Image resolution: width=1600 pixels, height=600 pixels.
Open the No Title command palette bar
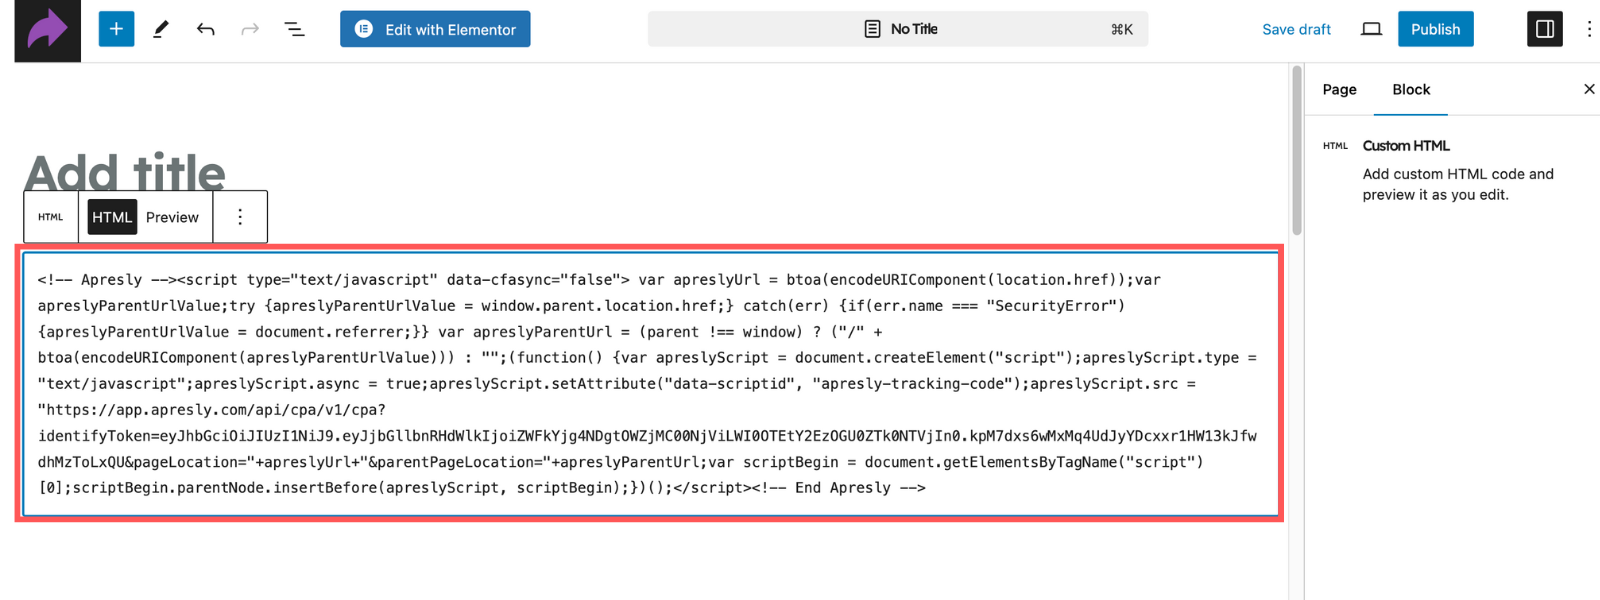[898, 29]
